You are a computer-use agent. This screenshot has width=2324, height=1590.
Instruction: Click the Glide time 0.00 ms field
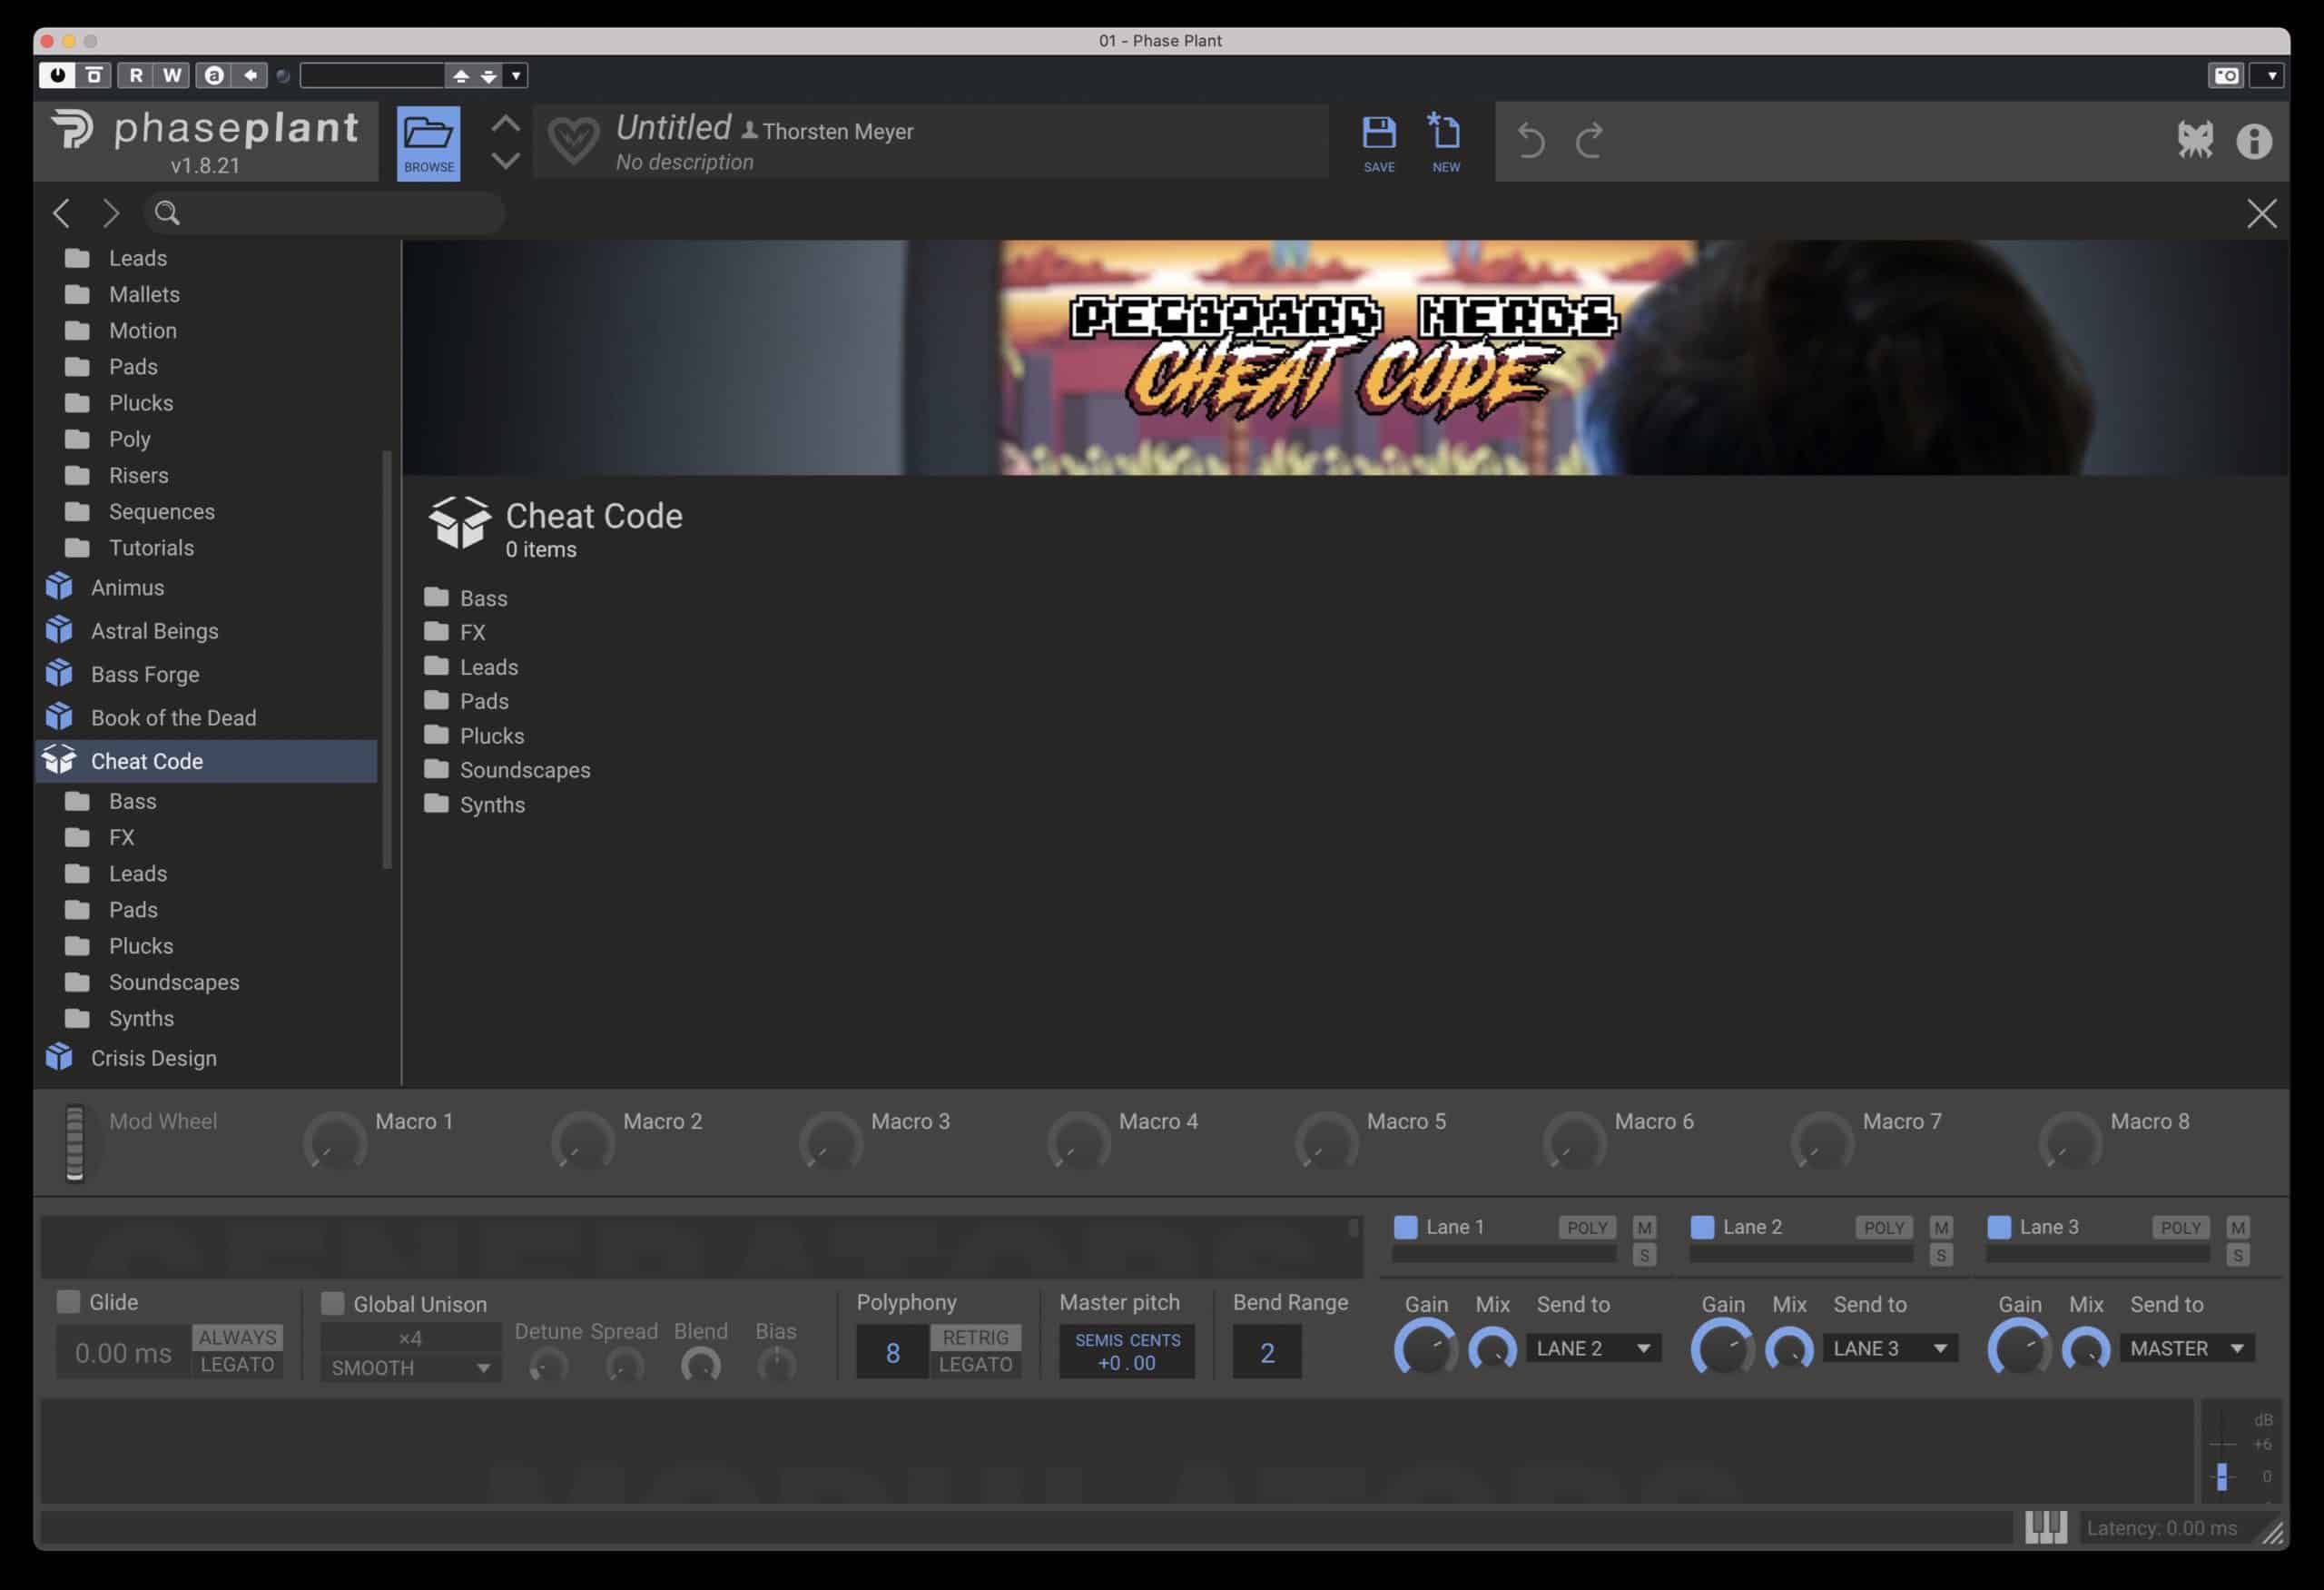coord(123,1352)
